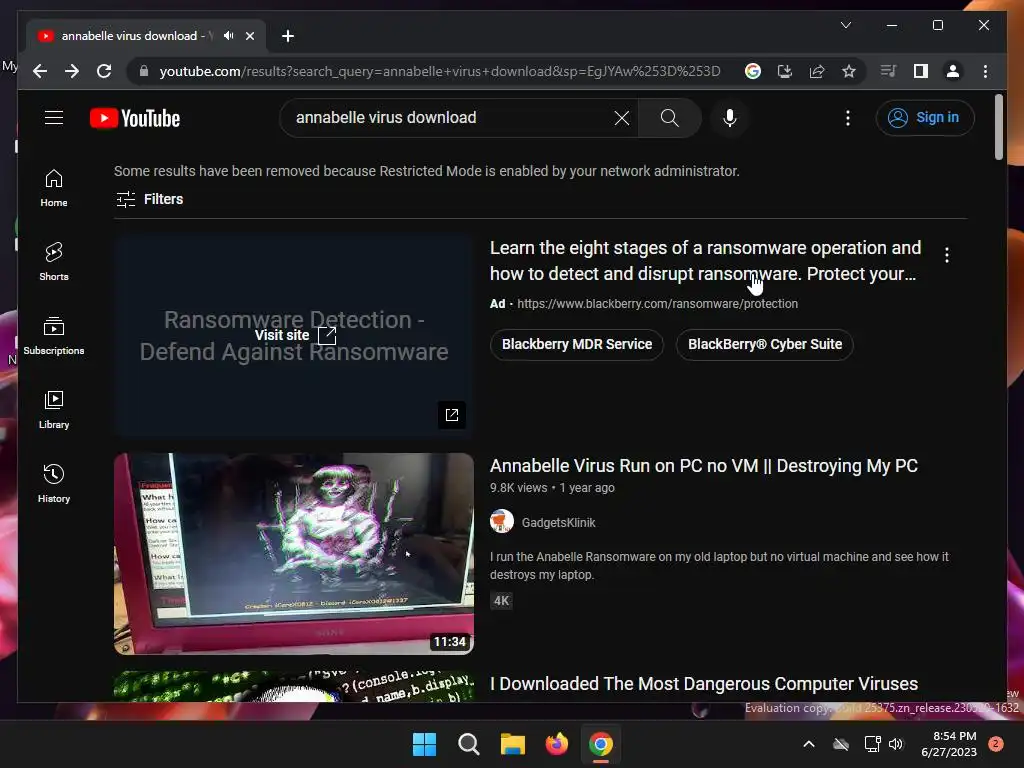The width and height of the screenshot is (1024, 768).
Task: Open Windows Start menu
Action: [424, 744]
